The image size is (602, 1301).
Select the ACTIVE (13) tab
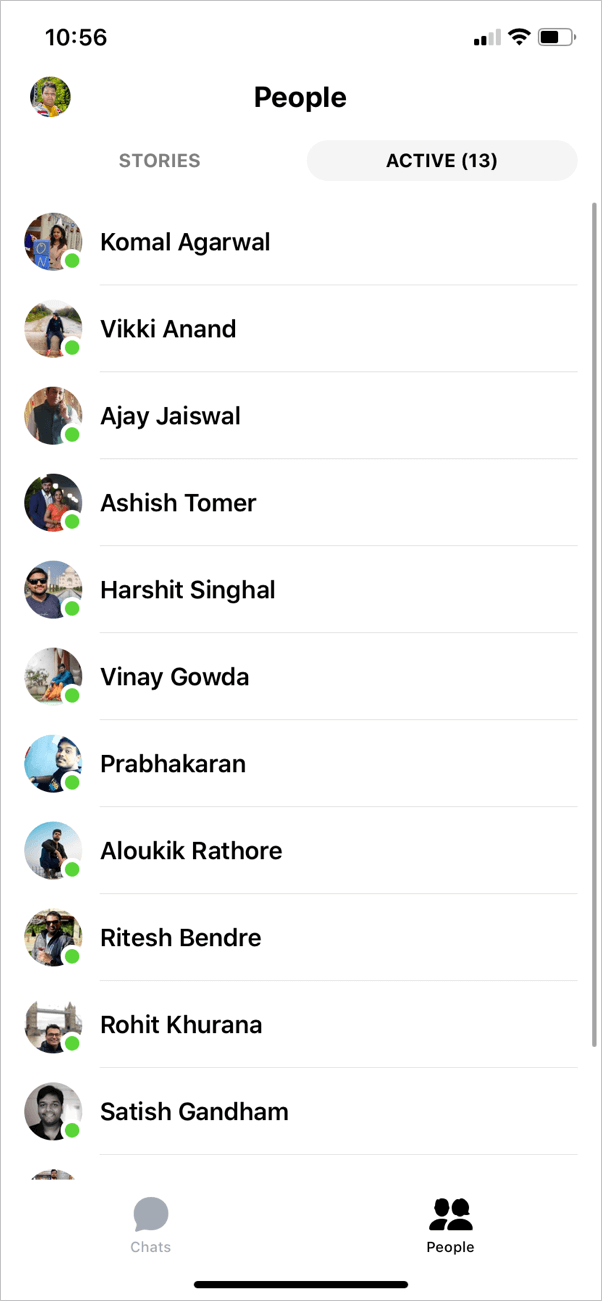[x=442, y=160]
